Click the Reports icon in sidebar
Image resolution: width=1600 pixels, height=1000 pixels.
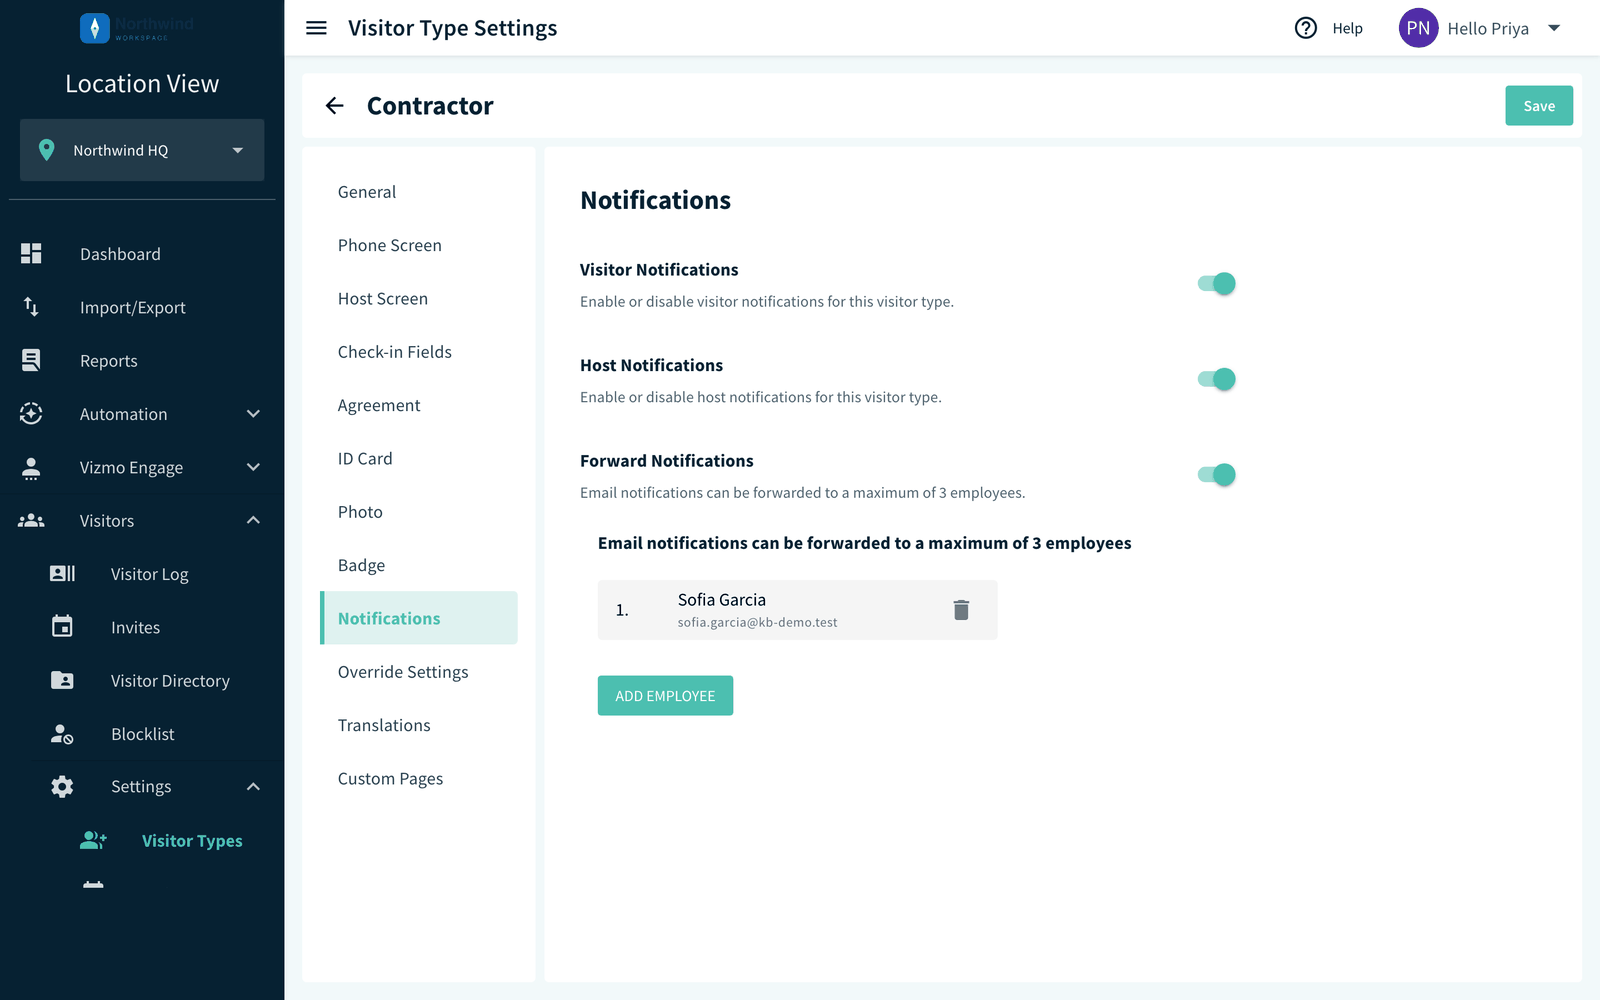31,360
